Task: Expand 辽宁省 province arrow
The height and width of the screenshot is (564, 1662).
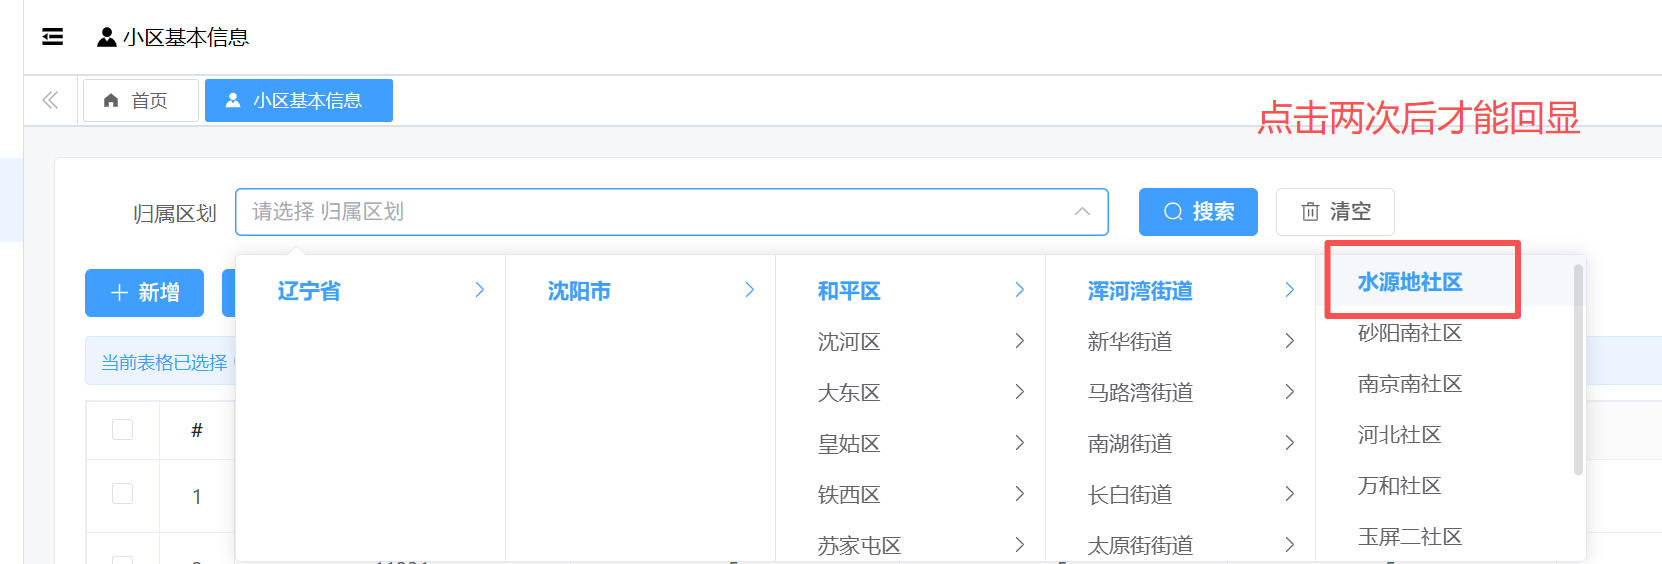Action: (x=480, y=290)
